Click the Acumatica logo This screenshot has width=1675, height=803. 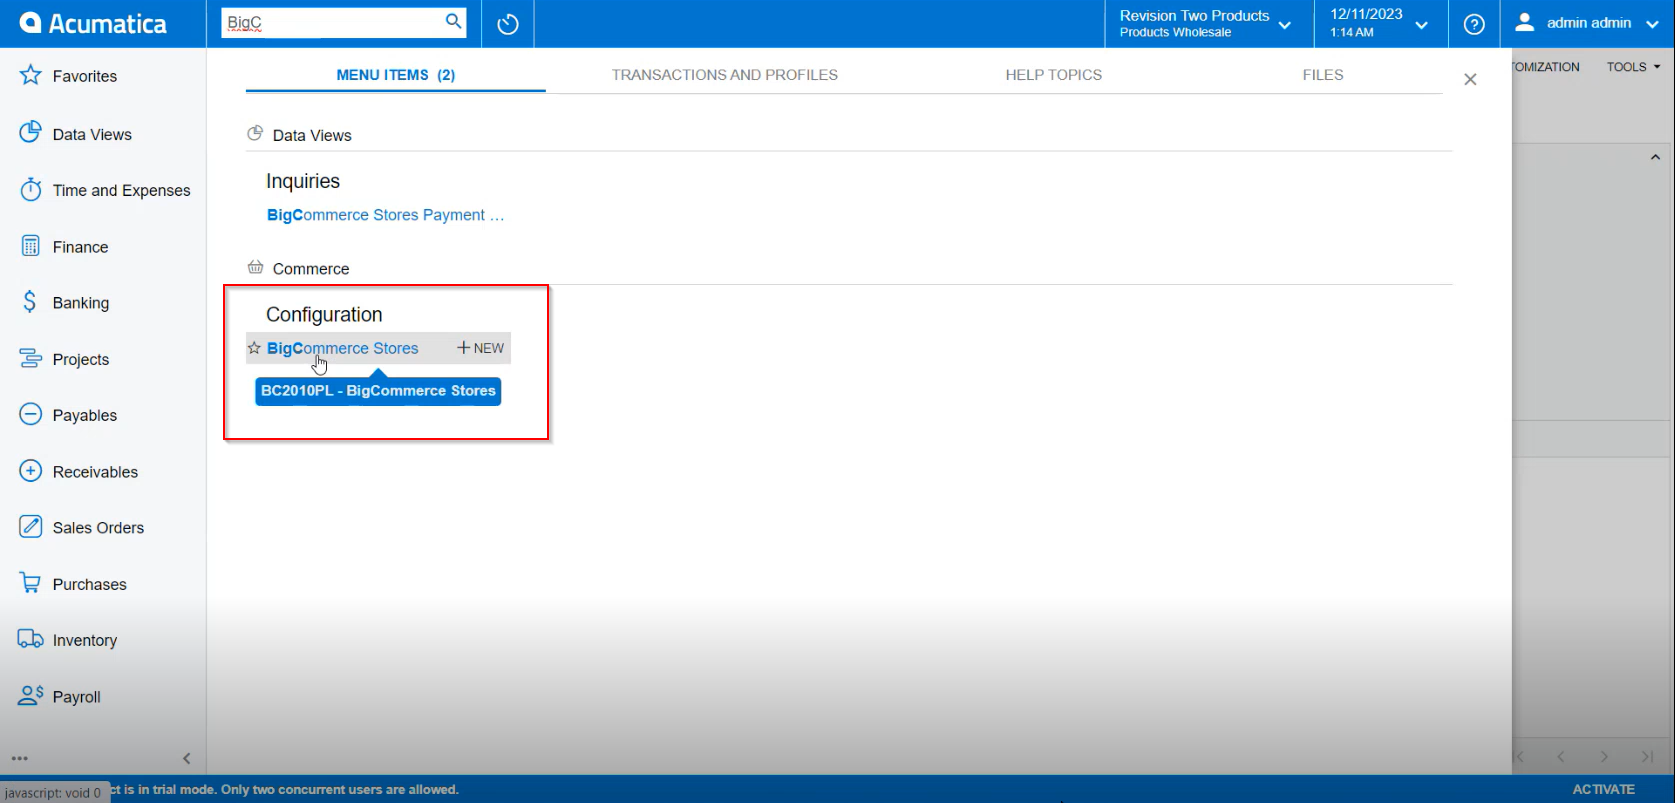93,23
